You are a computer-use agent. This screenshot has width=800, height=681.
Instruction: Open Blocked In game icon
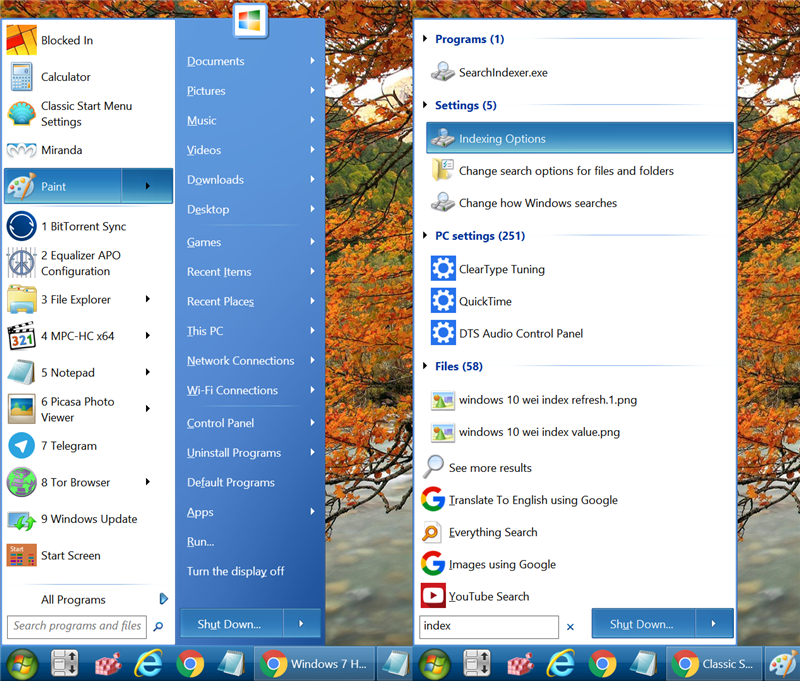[21, 40]
